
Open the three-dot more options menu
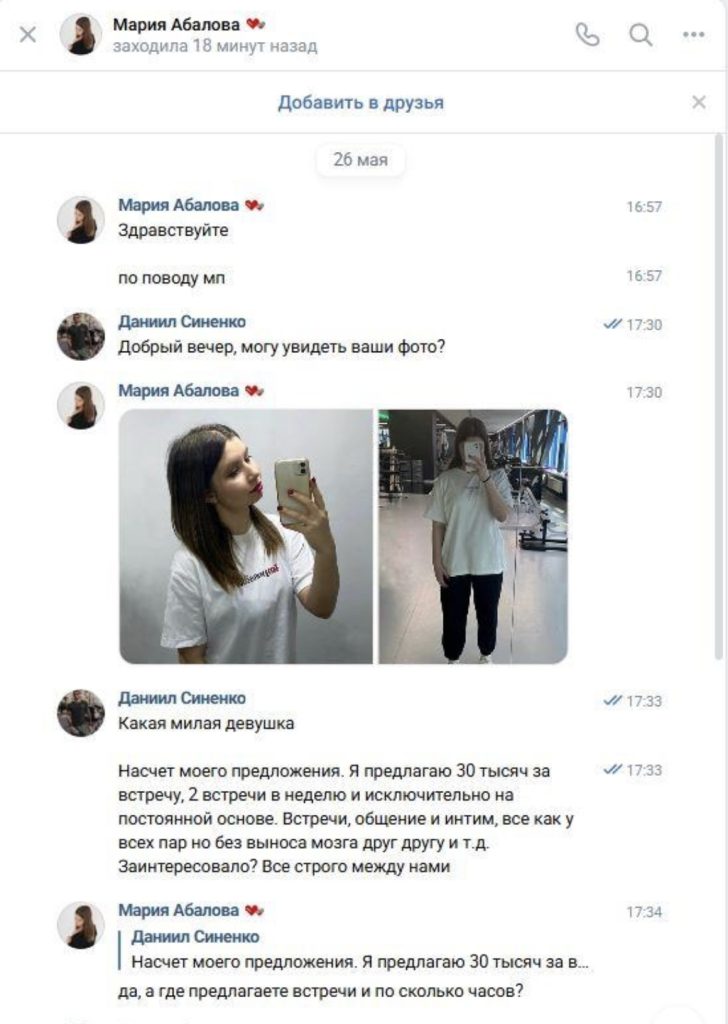pos(693,35)
